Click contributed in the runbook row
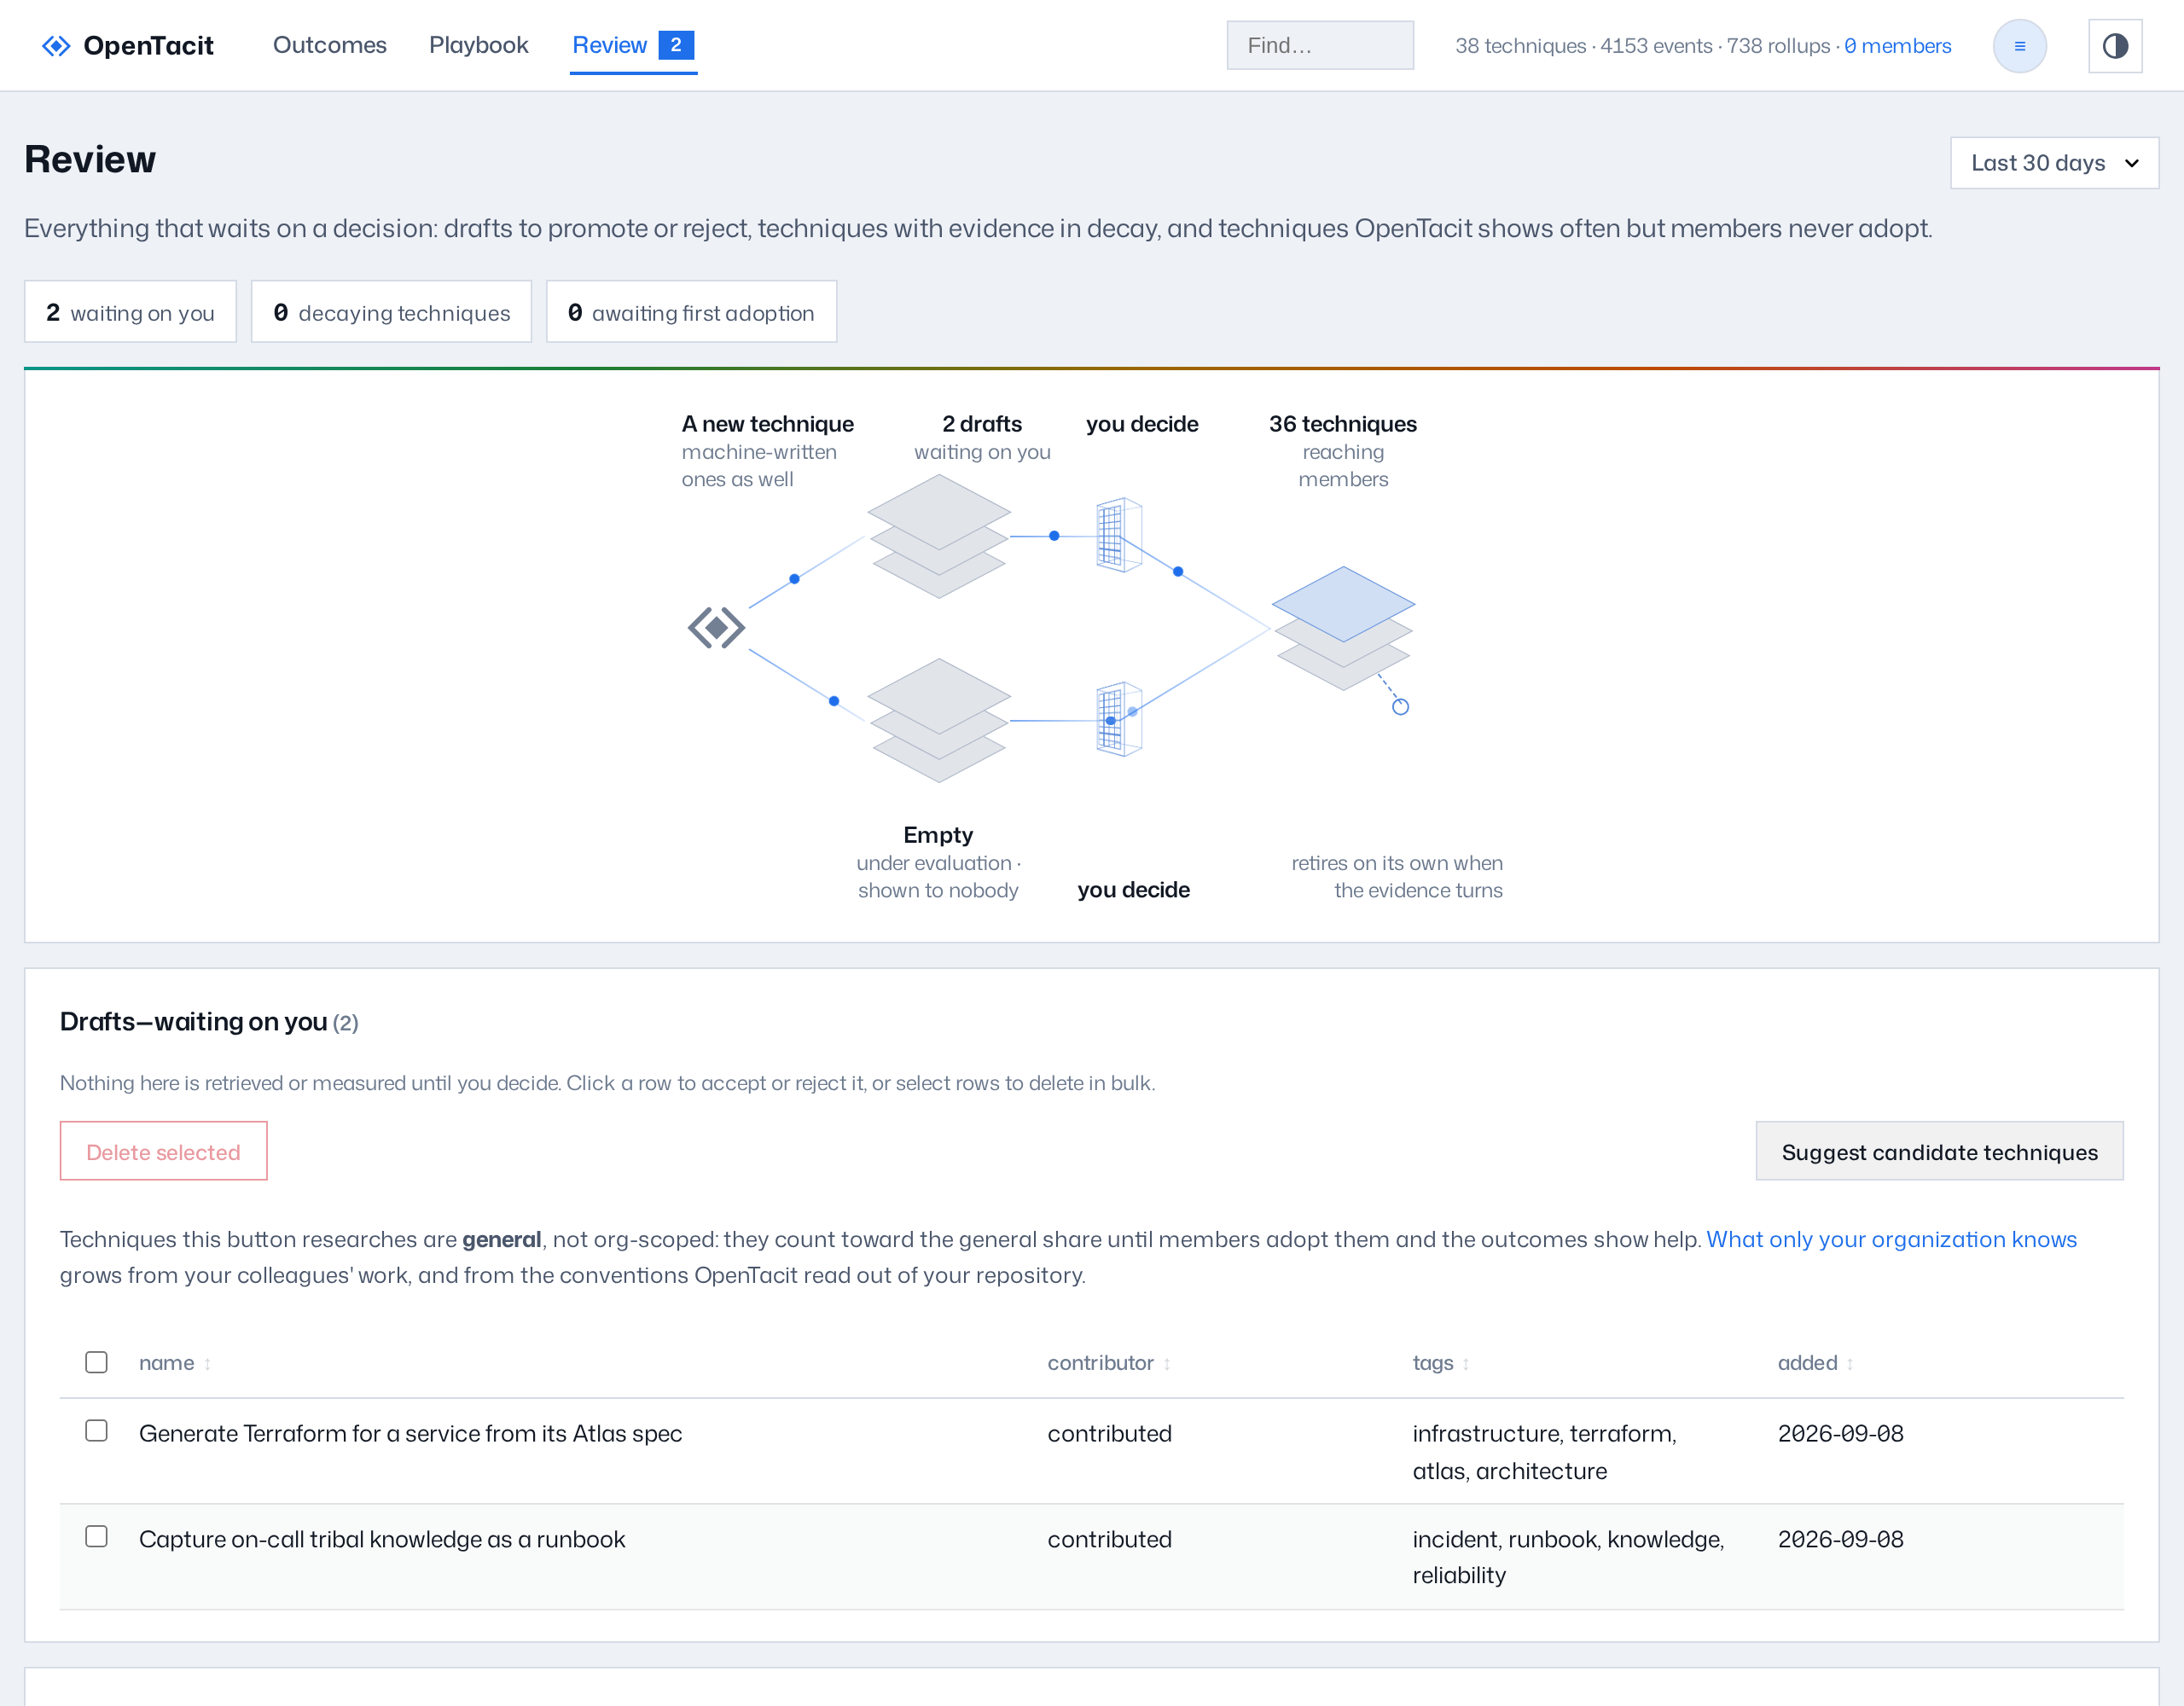The height and width of the screenshot is (1706, 2184). pyautogui.click(x=1109, y=1539)
